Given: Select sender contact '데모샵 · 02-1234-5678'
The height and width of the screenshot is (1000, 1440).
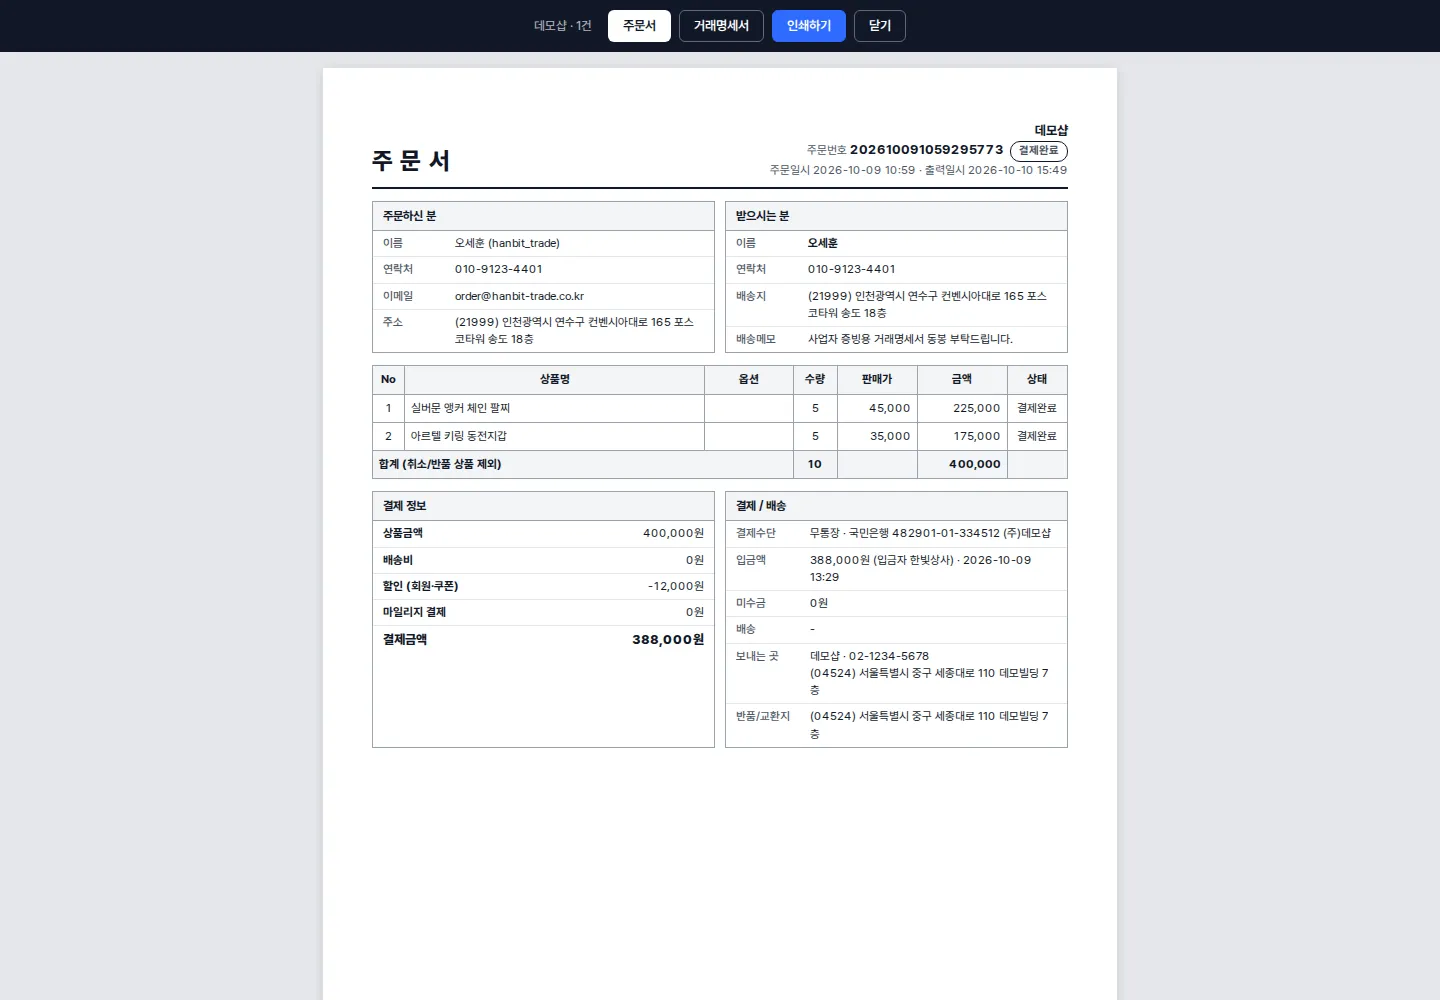Looking at the screenshot, I should tap(869, 656).
